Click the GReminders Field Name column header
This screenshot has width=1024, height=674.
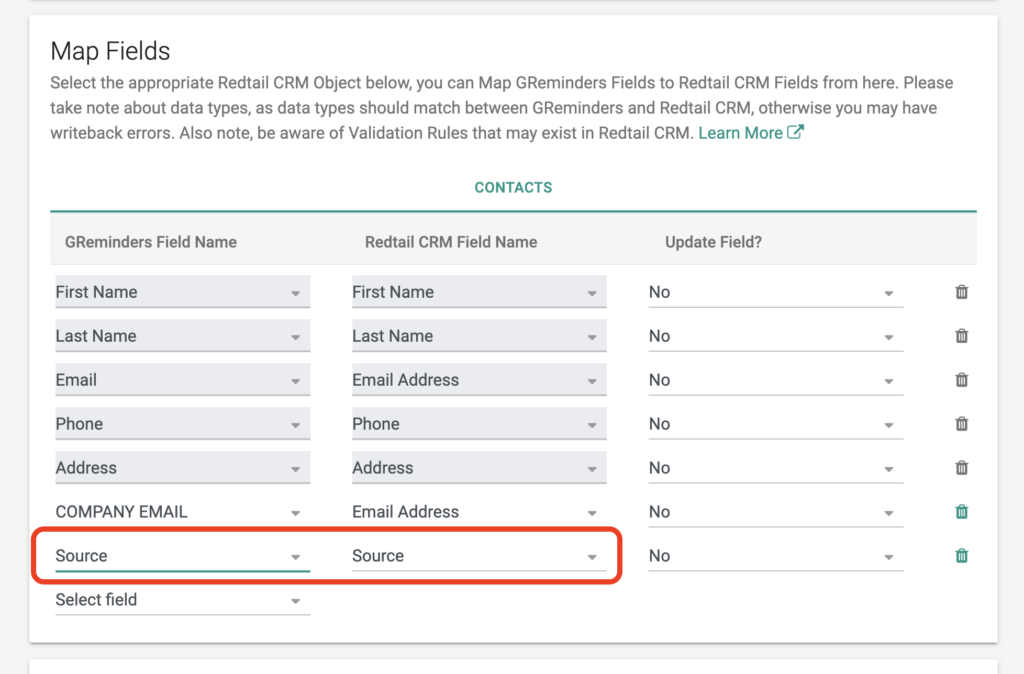point(151,242)
